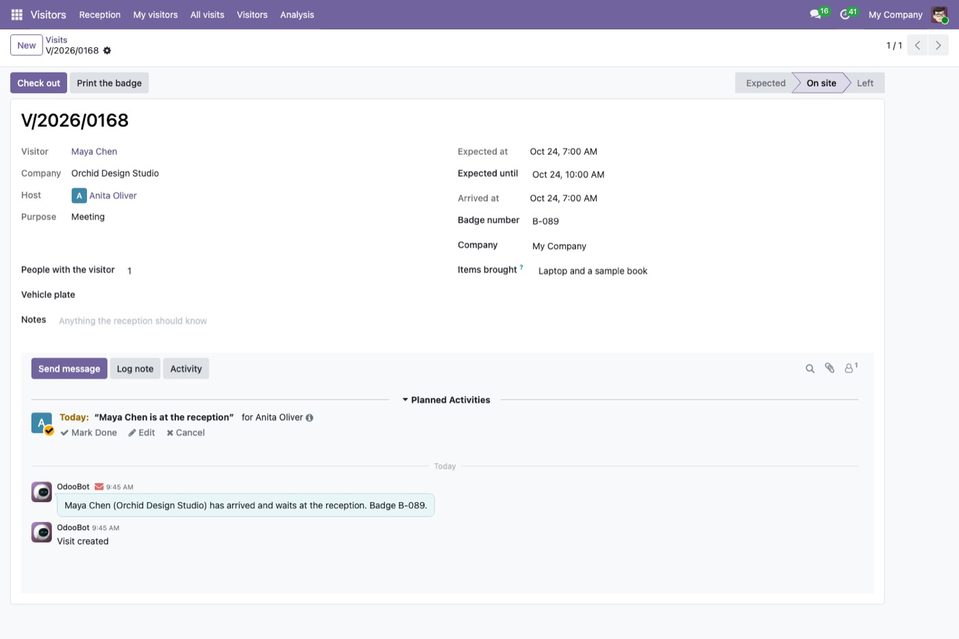Open the All visits menu
The image size is (959, 639).
pos(207,15)
